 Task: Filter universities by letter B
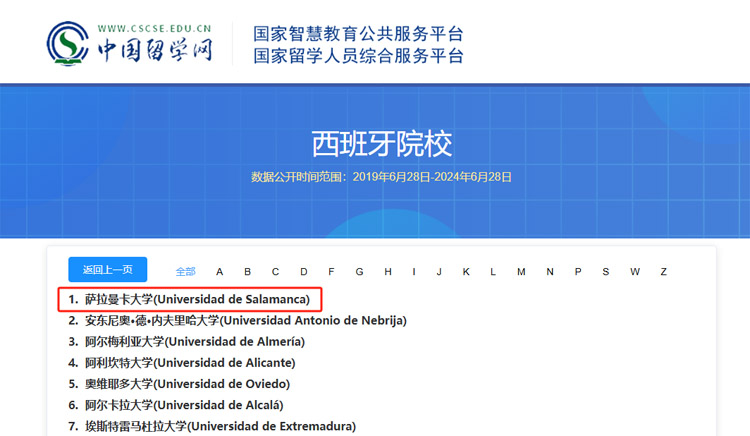click(x=247, y=272)
